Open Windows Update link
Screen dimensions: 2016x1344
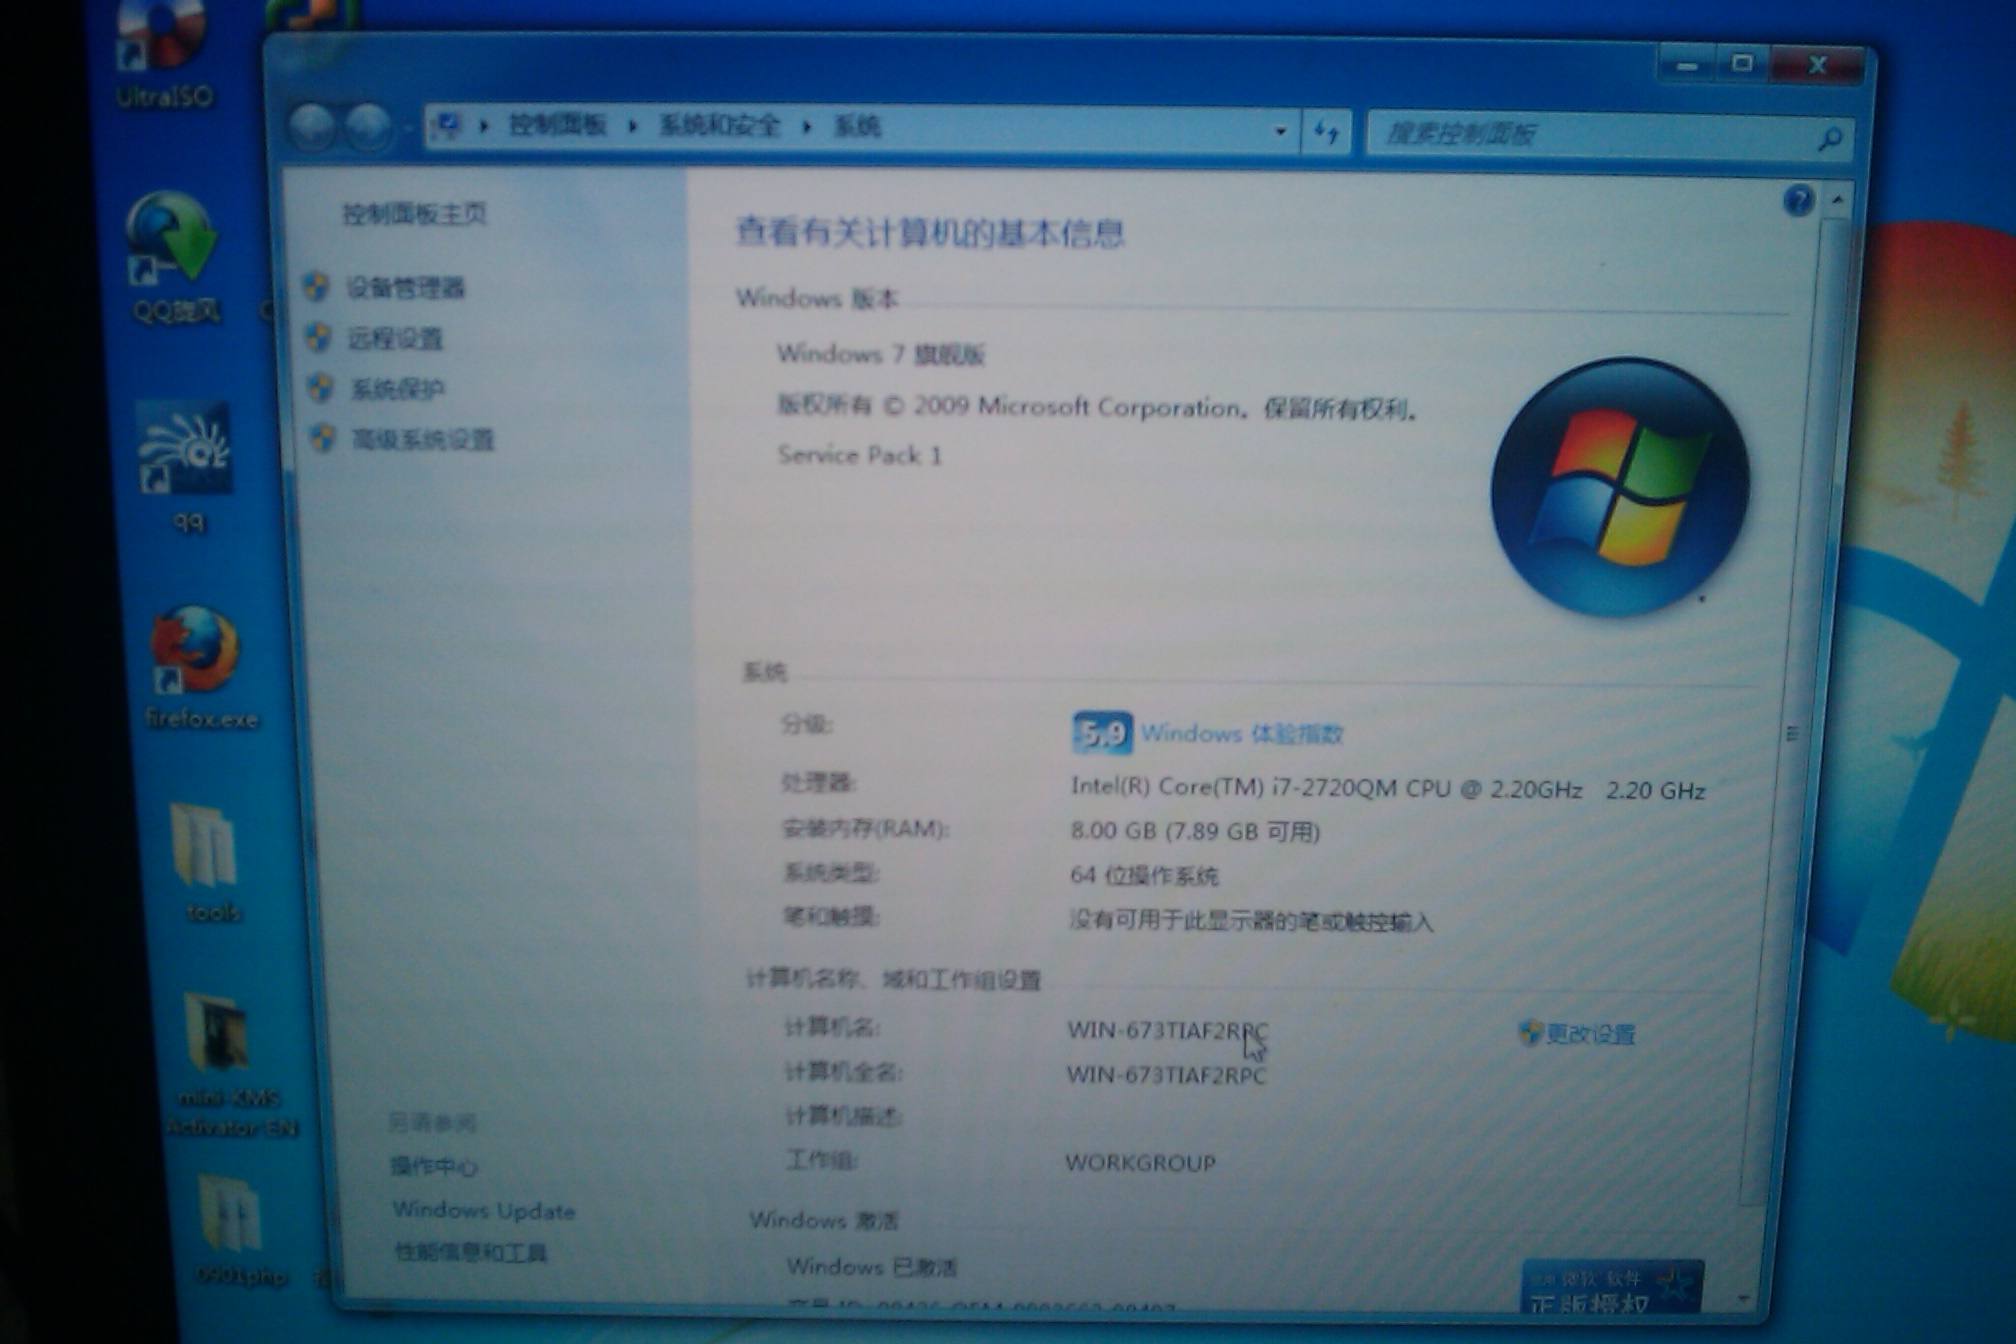pos(484,1210)
